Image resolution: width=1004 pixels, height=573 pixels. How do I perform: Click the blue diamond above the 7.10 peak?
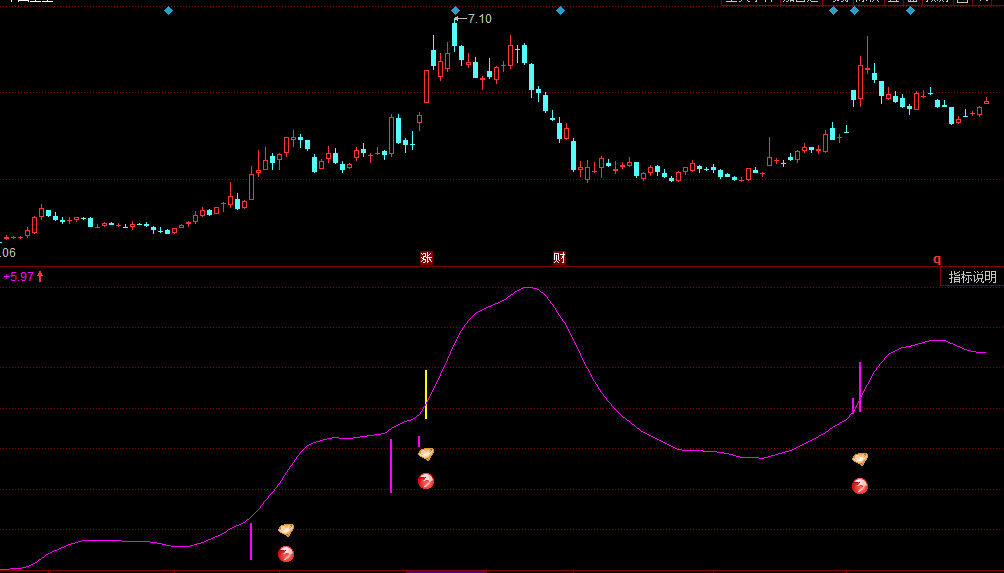(455, 11)
